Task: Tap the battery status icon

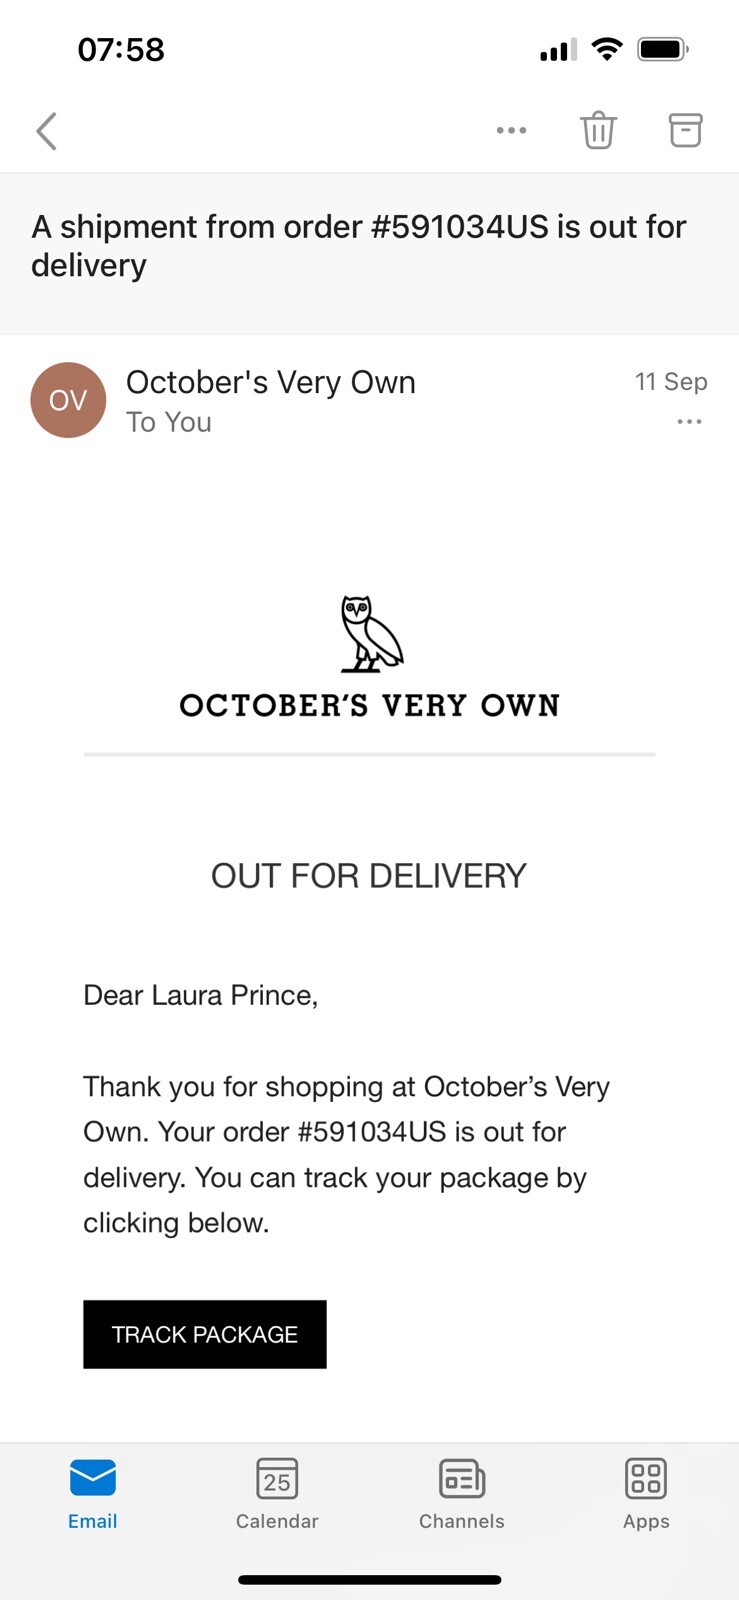Action: click(663, 49)
